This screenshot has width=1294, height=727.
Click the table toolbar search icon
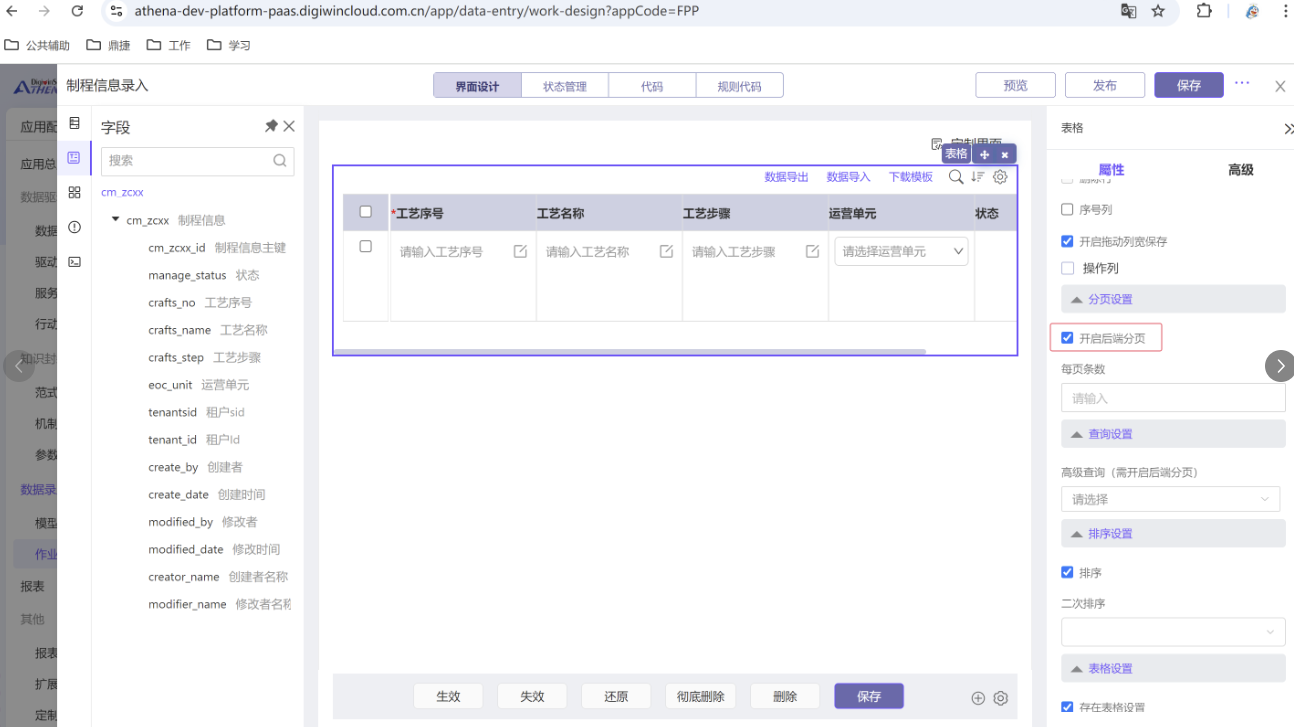click(956, 177)
